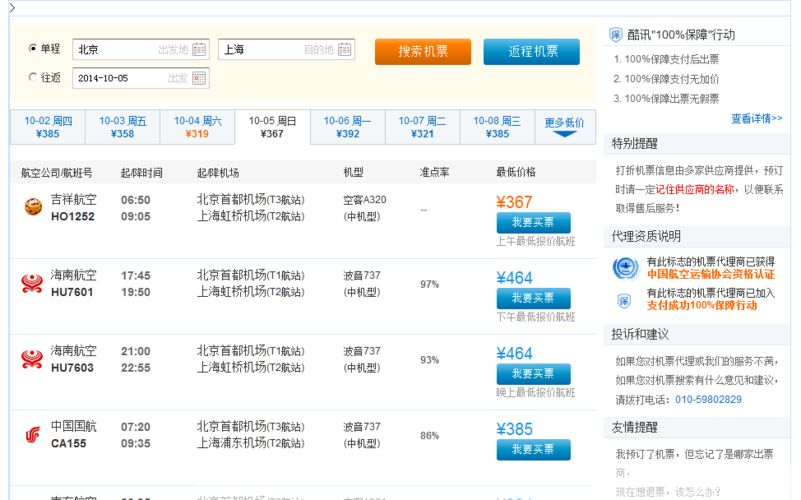Click the 上海浦东机场(T2航站) text
The width and height of the screenshot is (801, 500).
[251, 443]
